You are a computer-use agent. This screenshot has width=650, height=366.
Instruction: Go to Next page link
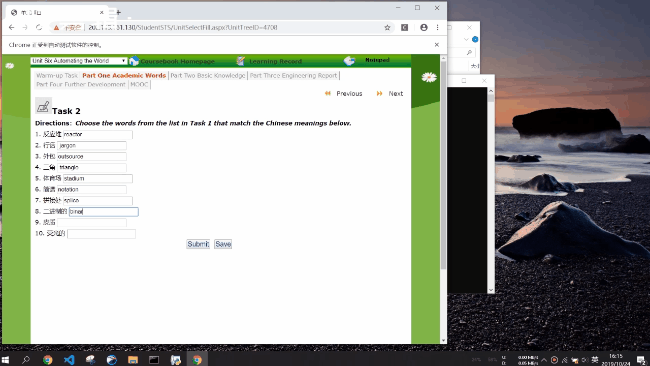395,94
